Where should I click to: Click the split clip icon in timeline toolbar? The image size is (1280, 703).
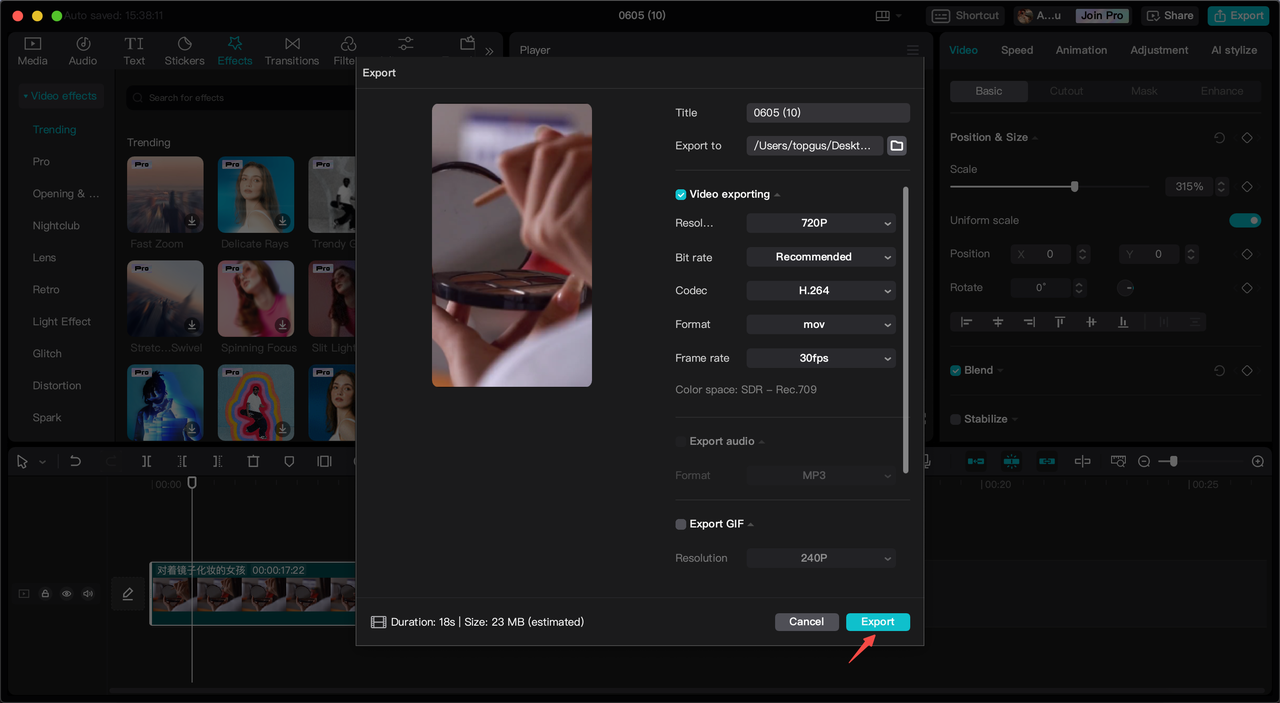[146, 461]
